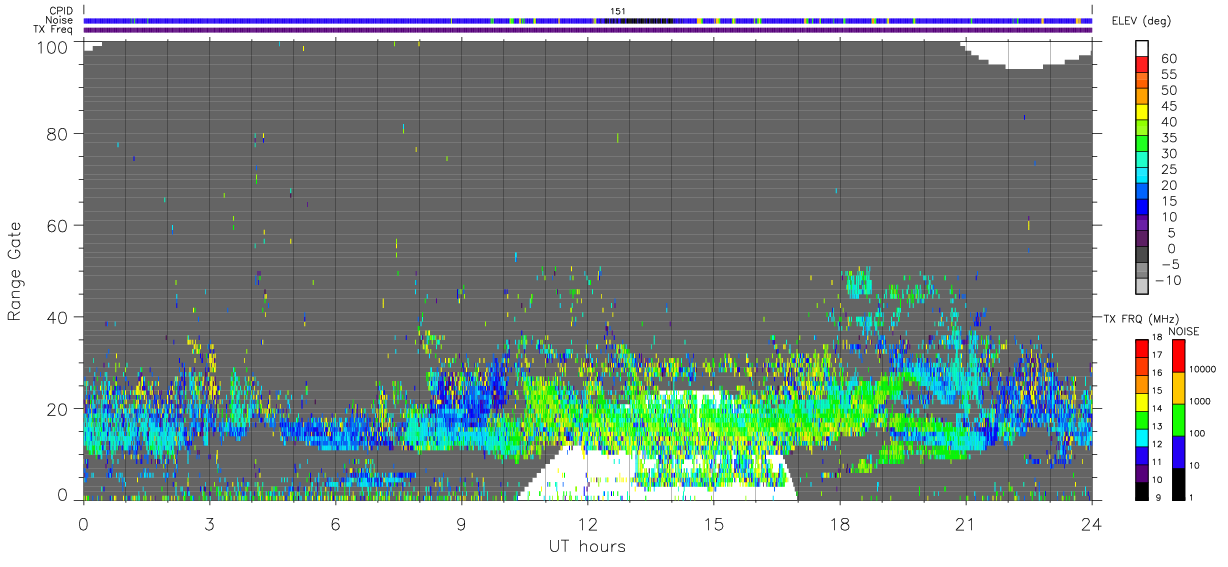Click the ELEV swatch between 10 and 15
The image size is (1228, 567).
click(1142, 209)
